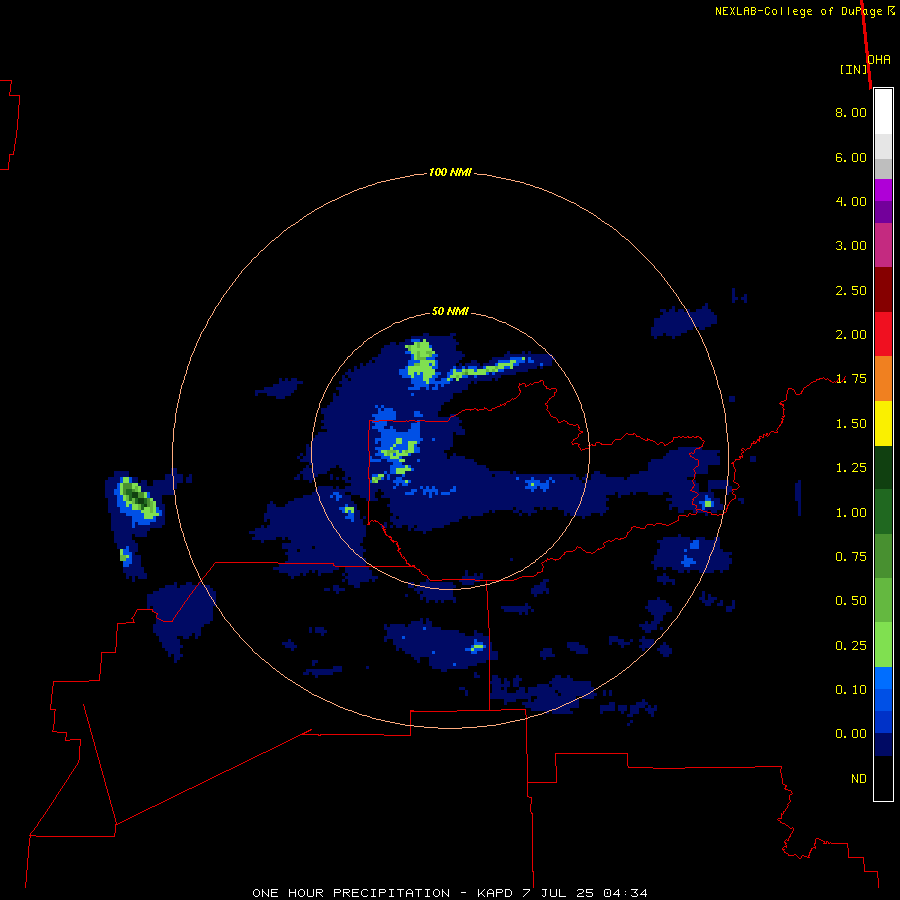Click the dark red legend swatch
The width and height of the screenshot is (900, 900).
pyautogui.click(x=883, y=290)
